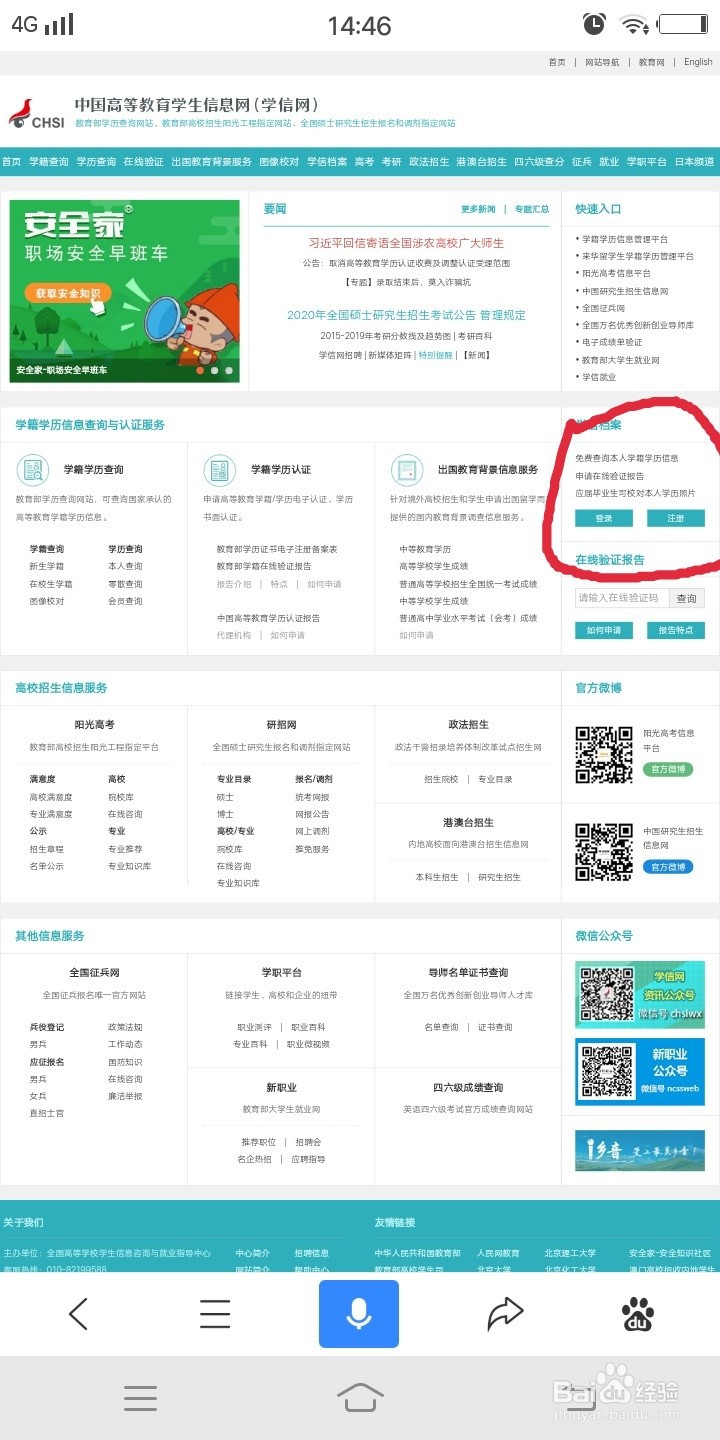This screenshot has width=720, height=1440.
Task: Open 学历查询 in the navigation bar
Action: pyautogui.click(x=96, y=161)
